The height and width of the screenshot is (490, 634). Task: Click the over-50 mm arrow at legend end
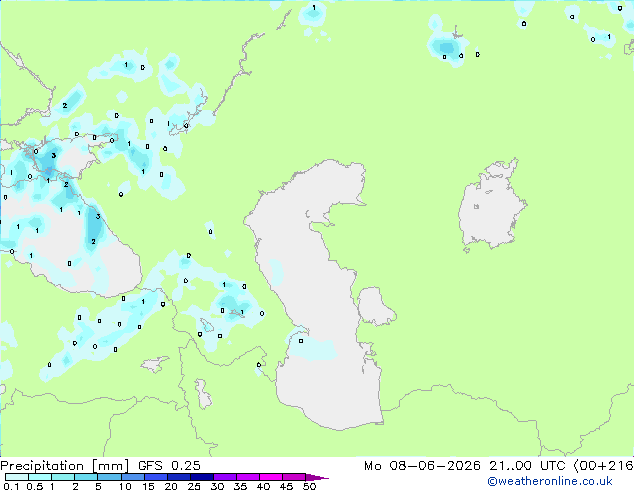pos(317,477)
